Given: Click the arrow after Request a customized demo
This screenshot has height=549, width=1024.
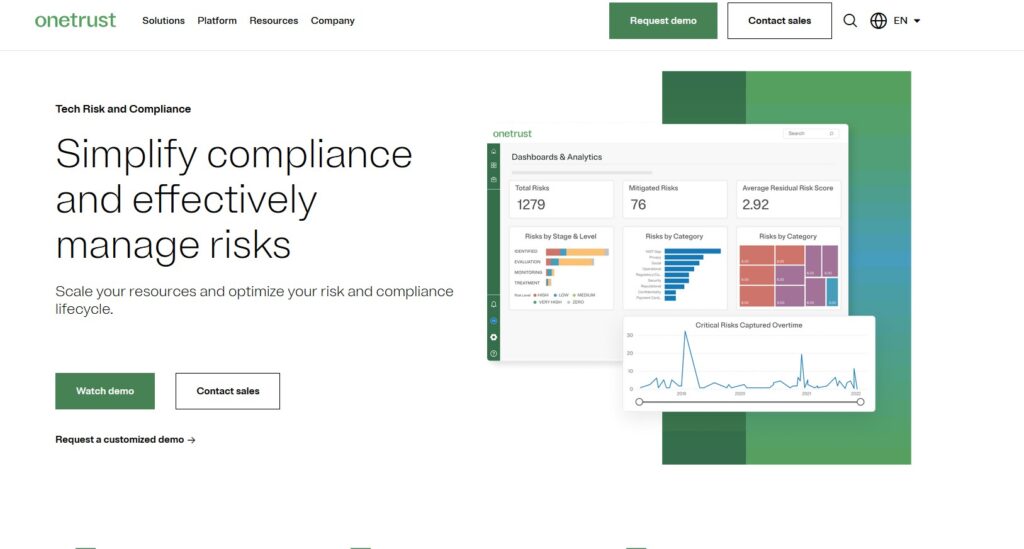Looking at the screenshot, I should click(191, 440).
